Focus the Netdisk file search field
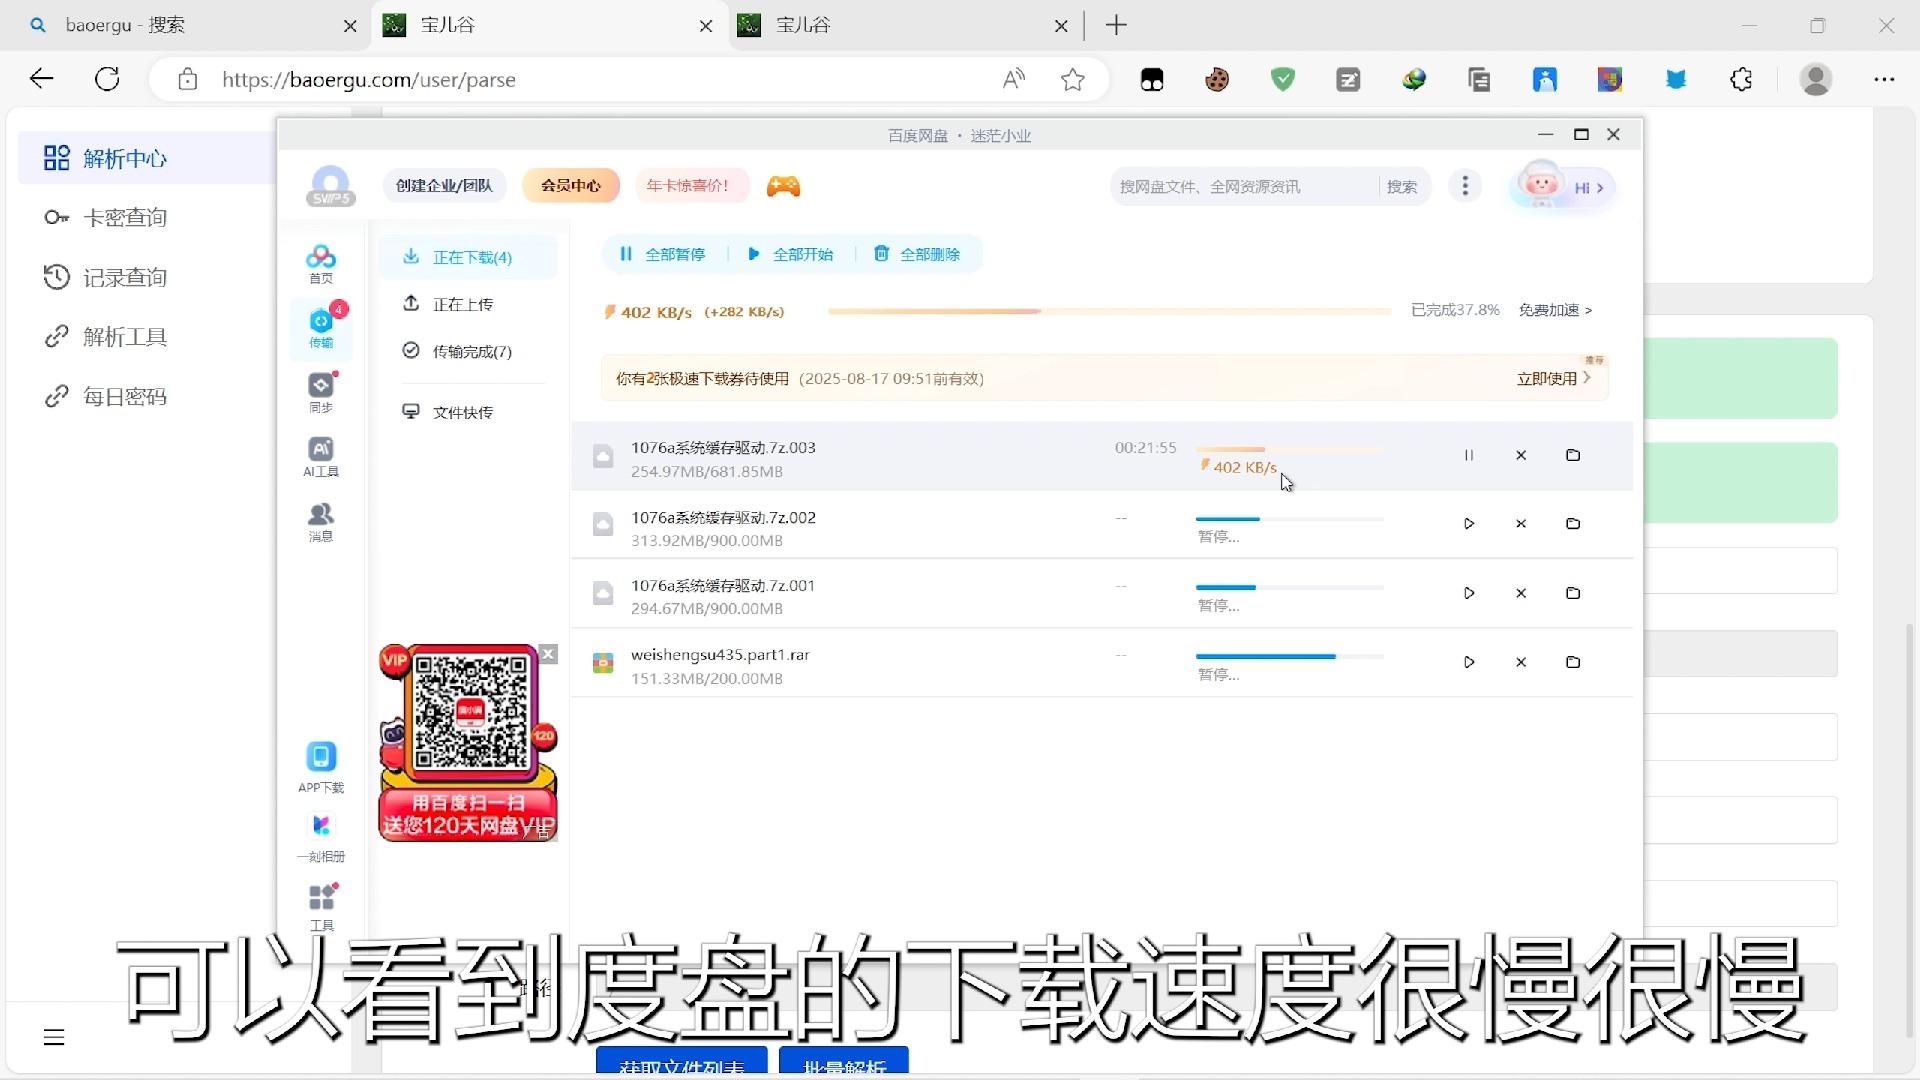The width and height of the screenshot is (1920, 1080). [1244, 187]
